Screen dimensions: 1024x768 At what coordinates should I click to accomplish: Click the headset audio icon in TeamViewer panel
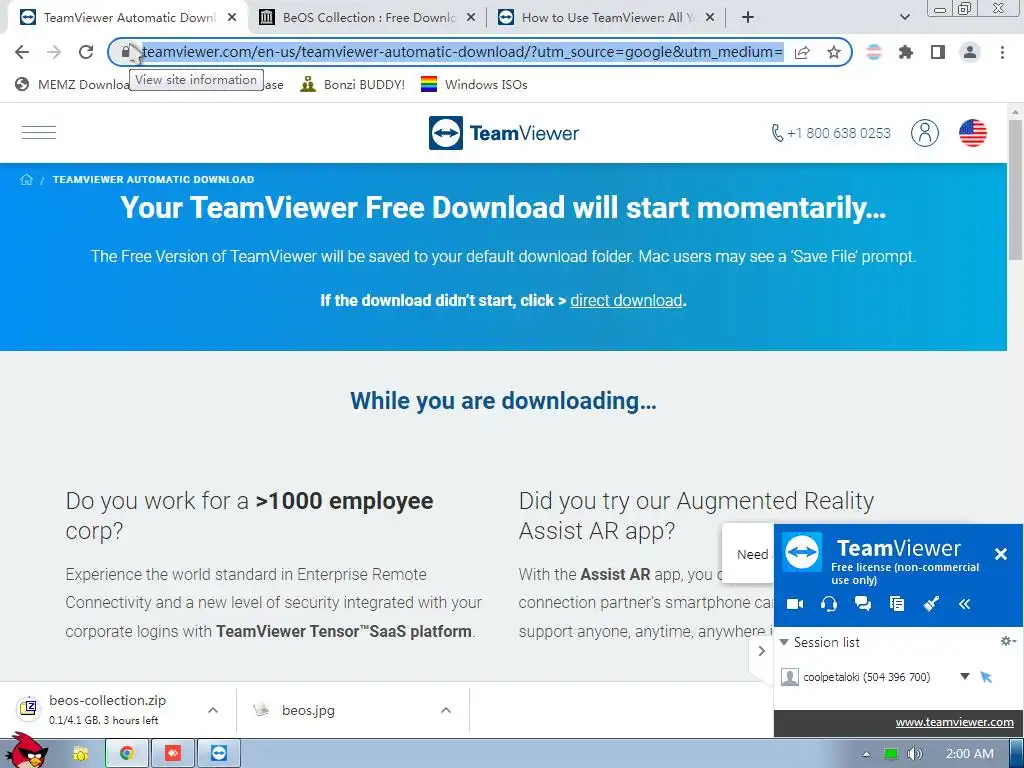tap(829, 604)
